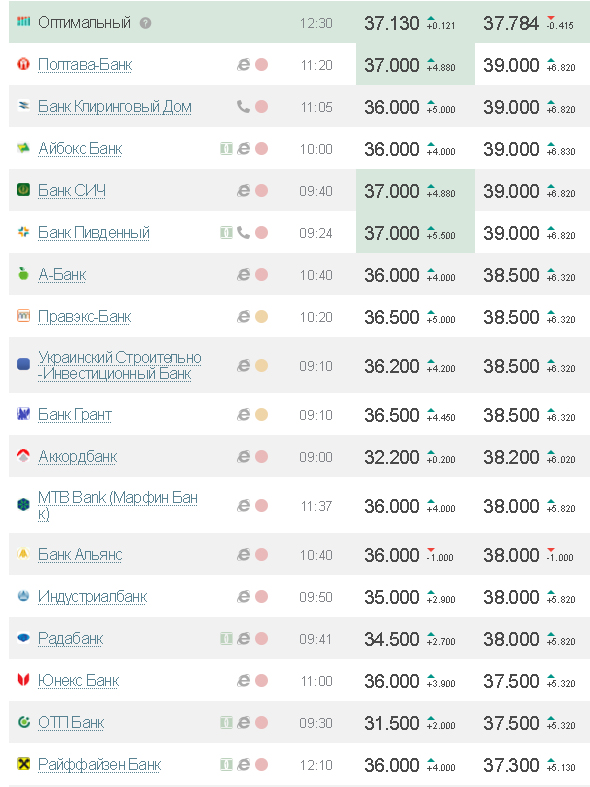Click the Юнекс Банк red logo icon
This screenshot has width=590, height=787.
pyautogui.click(x=23, y=680)
